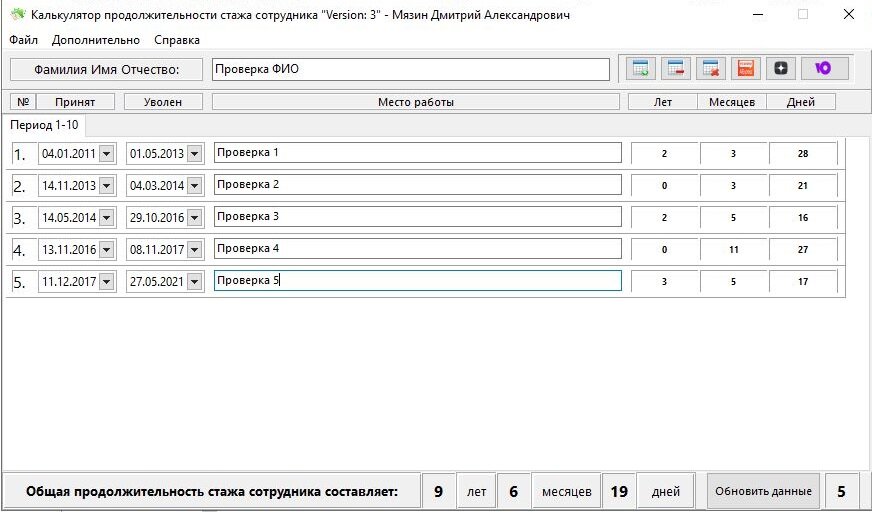The width and height of the screenshot is (872, 512).
Task: Click the calendar icon with red cross
Action: pos(710,69)
